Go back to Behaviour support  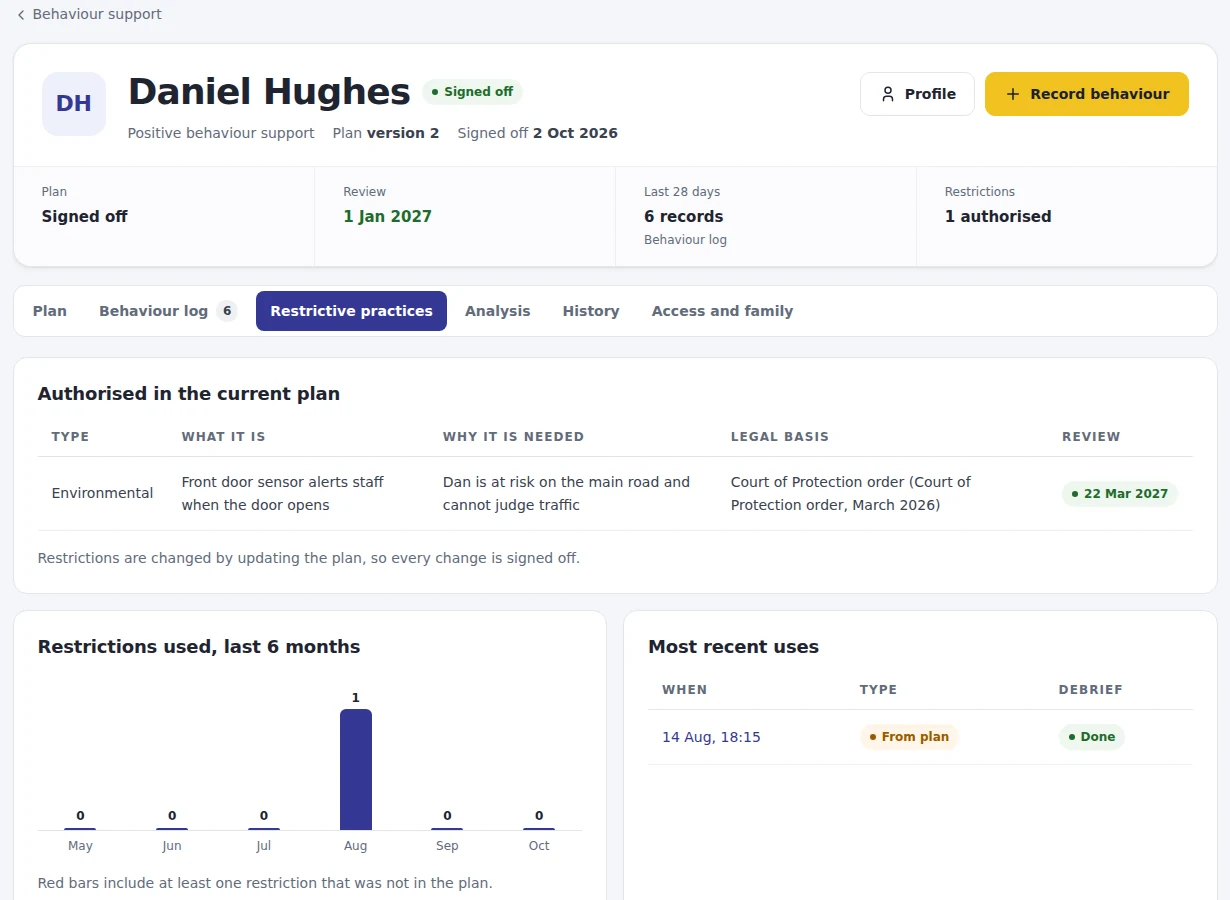(88, 14)
